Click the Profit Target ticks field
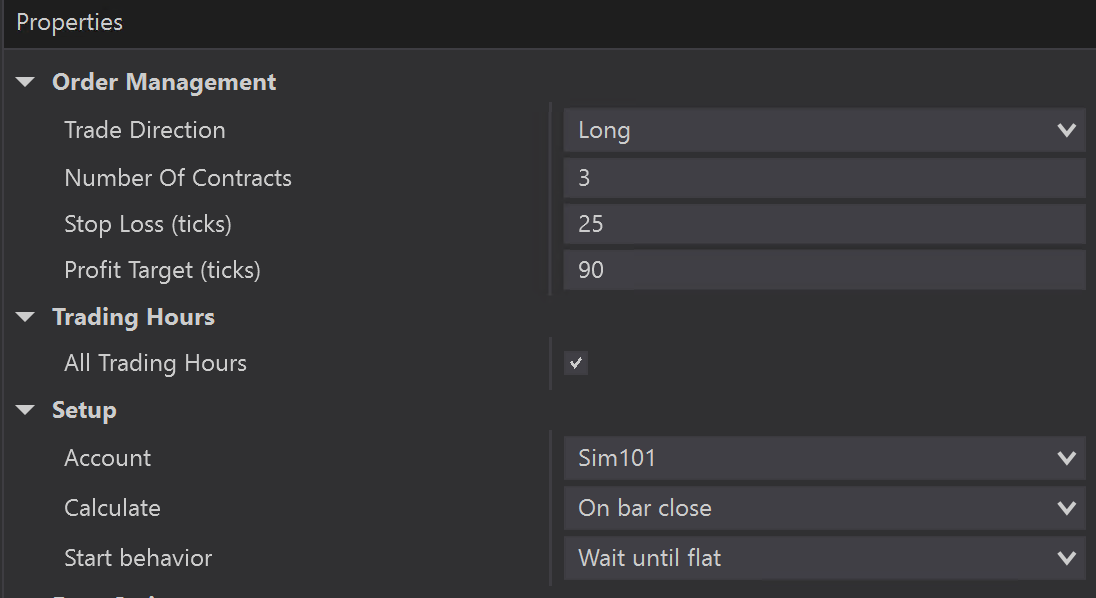Viewport: 1096px width, 598px height. coord(824,270)
